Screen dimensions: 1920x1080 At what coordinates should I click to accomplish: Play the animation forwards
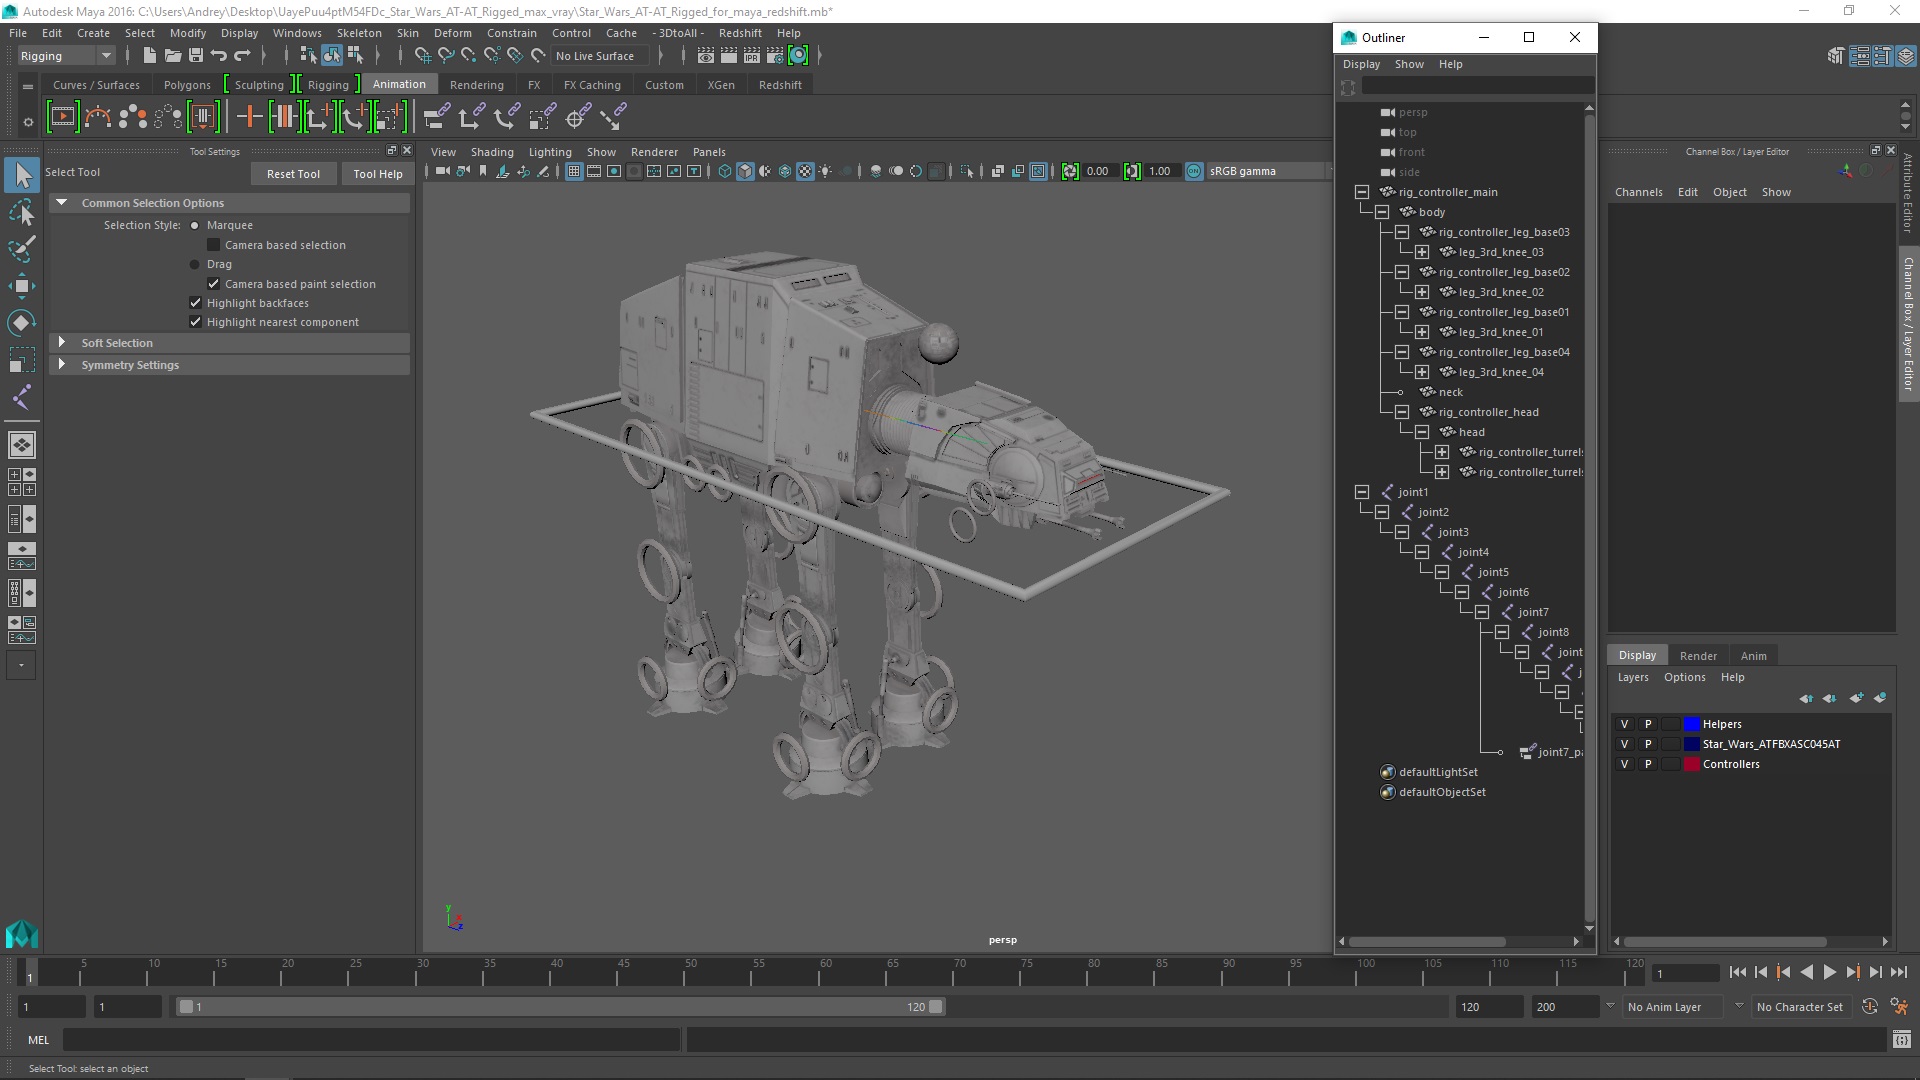[1829, 972]
